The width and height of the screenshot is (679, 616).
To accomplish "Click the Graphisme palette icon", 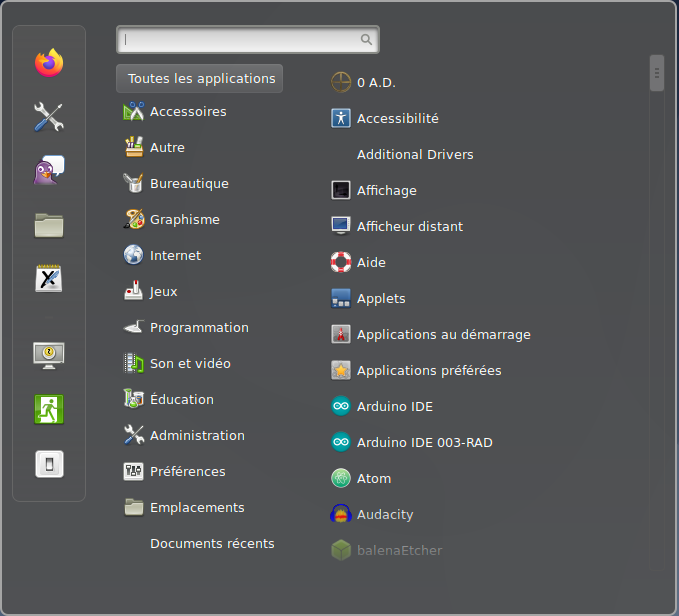I will (x=134, y=219).
